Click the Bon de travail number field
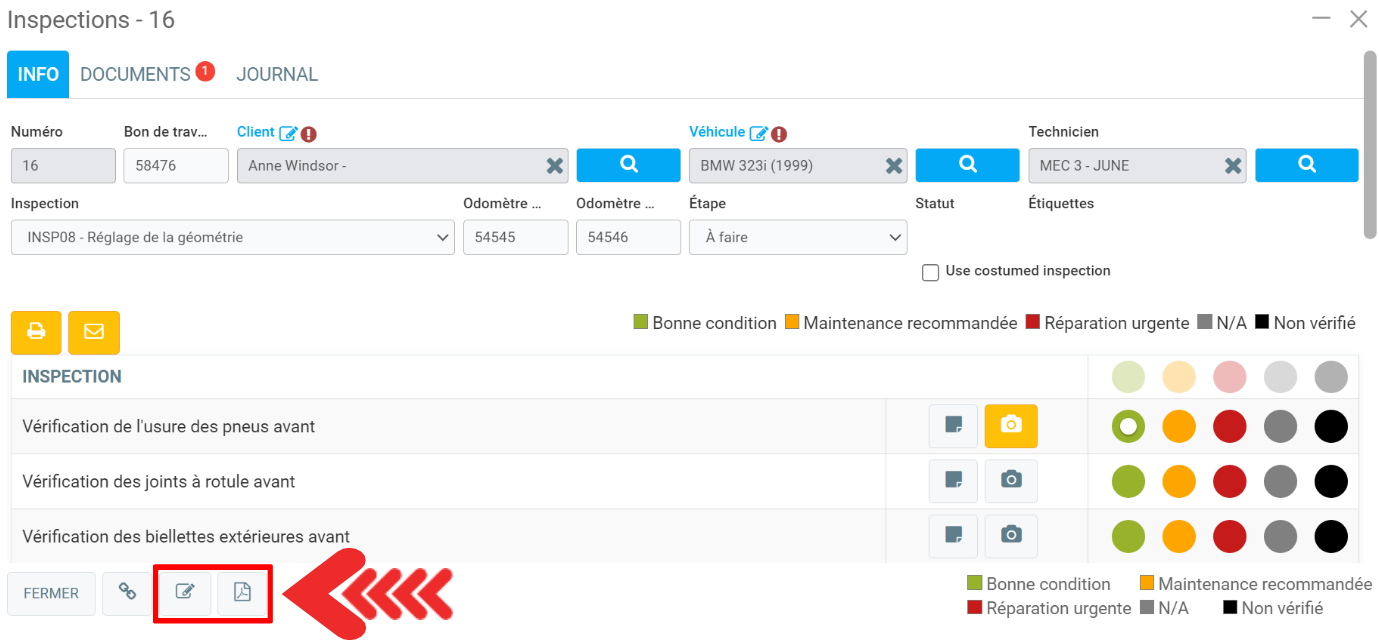 176,166
